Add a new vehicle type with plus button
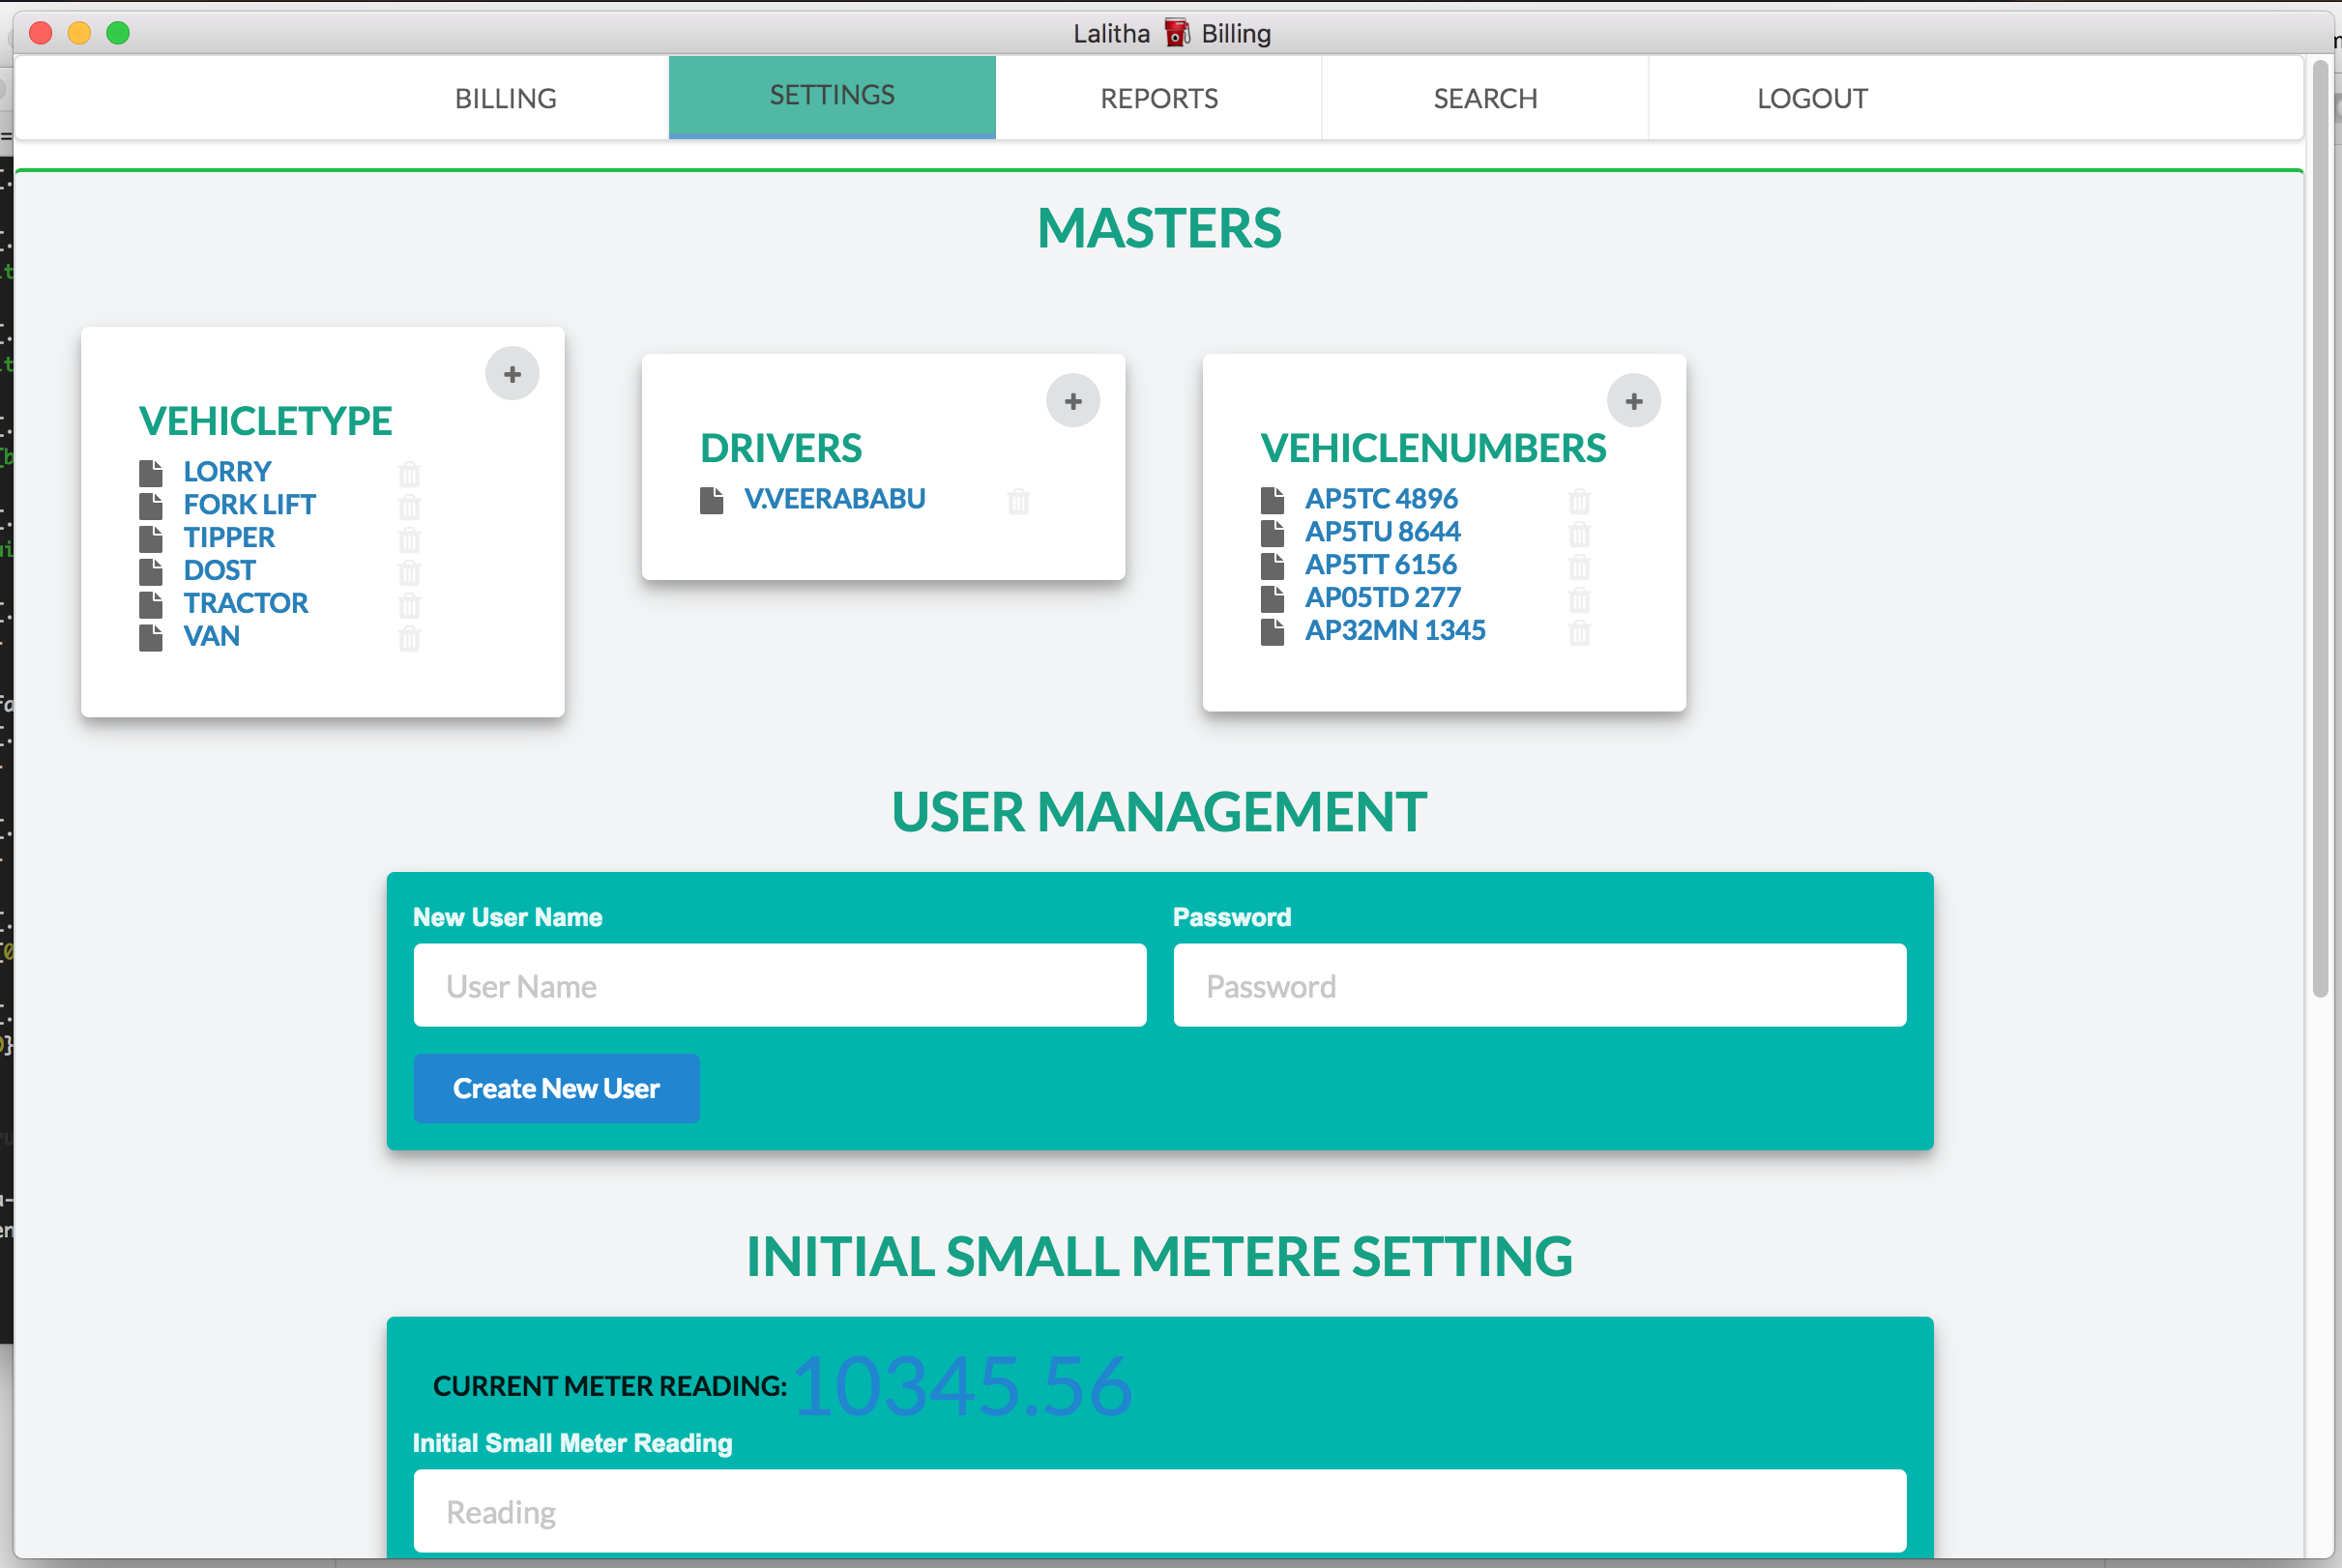Screen dimensions: 2342x1568 click(x=512, y=374)
